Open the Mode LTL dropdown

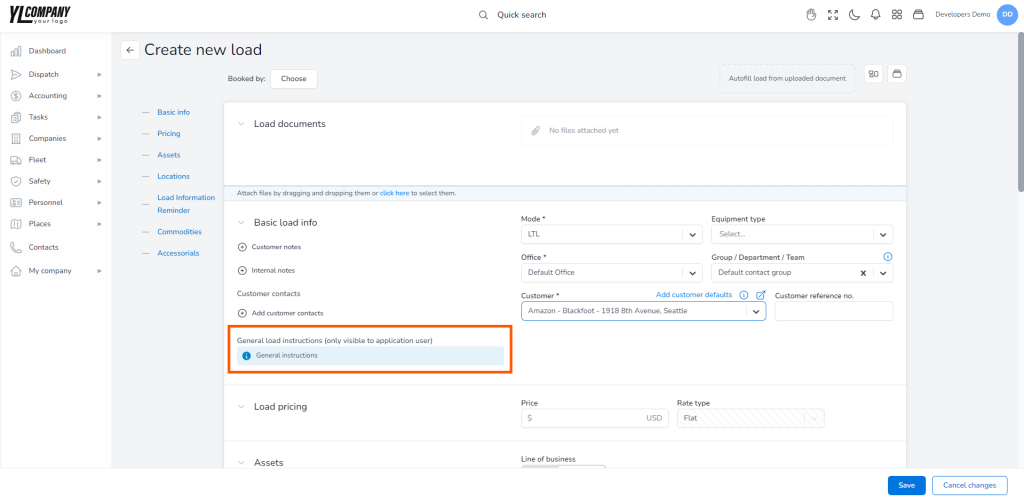pos(611,234)
